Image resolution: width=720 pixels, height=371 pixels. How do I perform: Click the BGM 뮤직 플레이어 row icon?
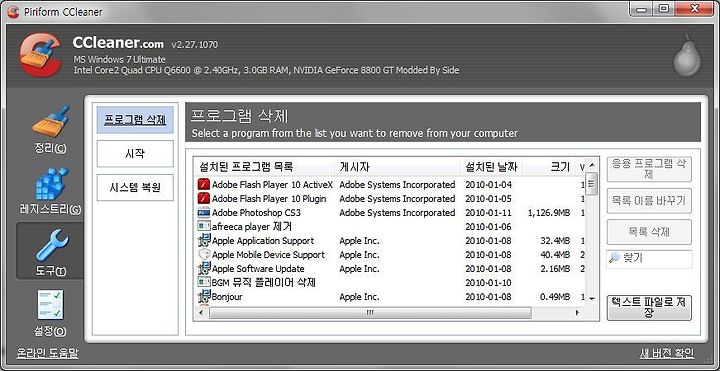click(203, 282)
